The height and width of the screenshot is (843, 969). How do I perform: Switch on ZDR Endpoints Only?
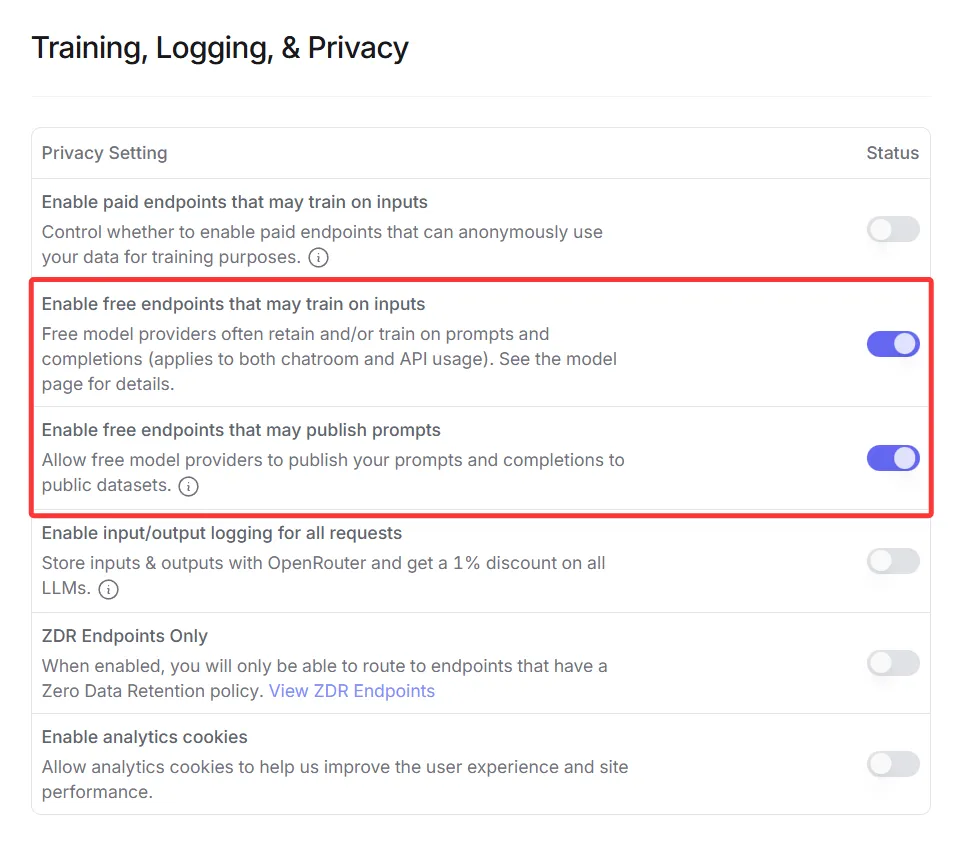click(892, 662)
